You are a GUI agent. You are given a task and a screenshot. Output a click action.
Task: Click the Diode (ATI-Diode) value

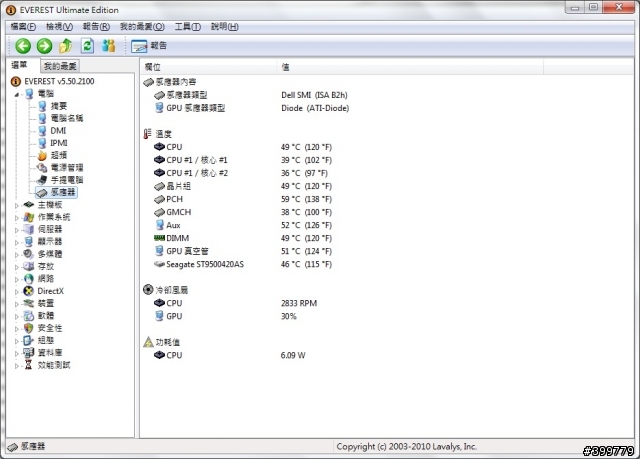(315, 108)
